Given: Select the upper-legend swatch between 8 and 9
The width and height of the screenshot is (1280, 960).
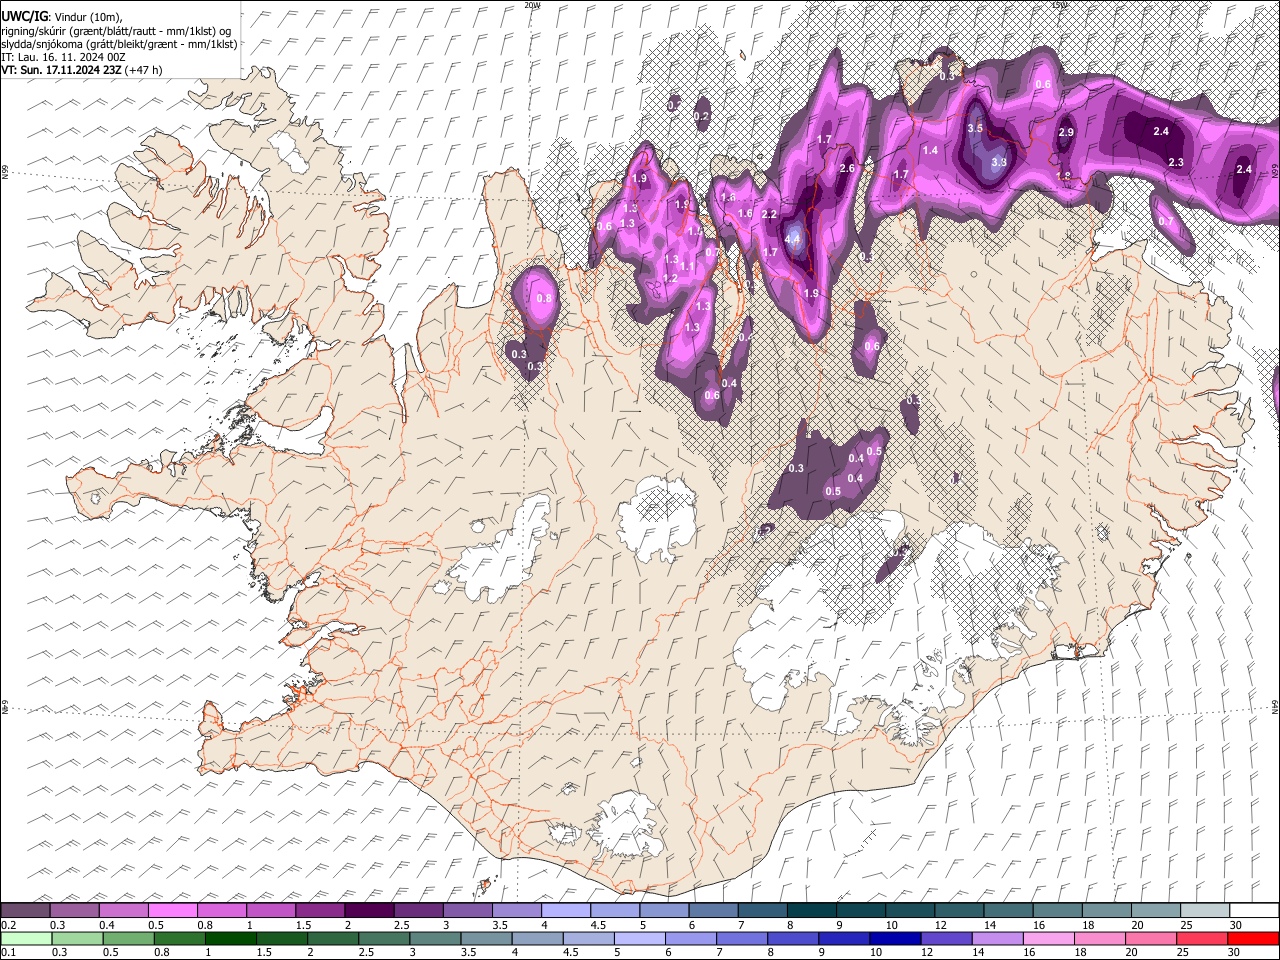Looking at the screenshot, I should (x=810, y=911).
